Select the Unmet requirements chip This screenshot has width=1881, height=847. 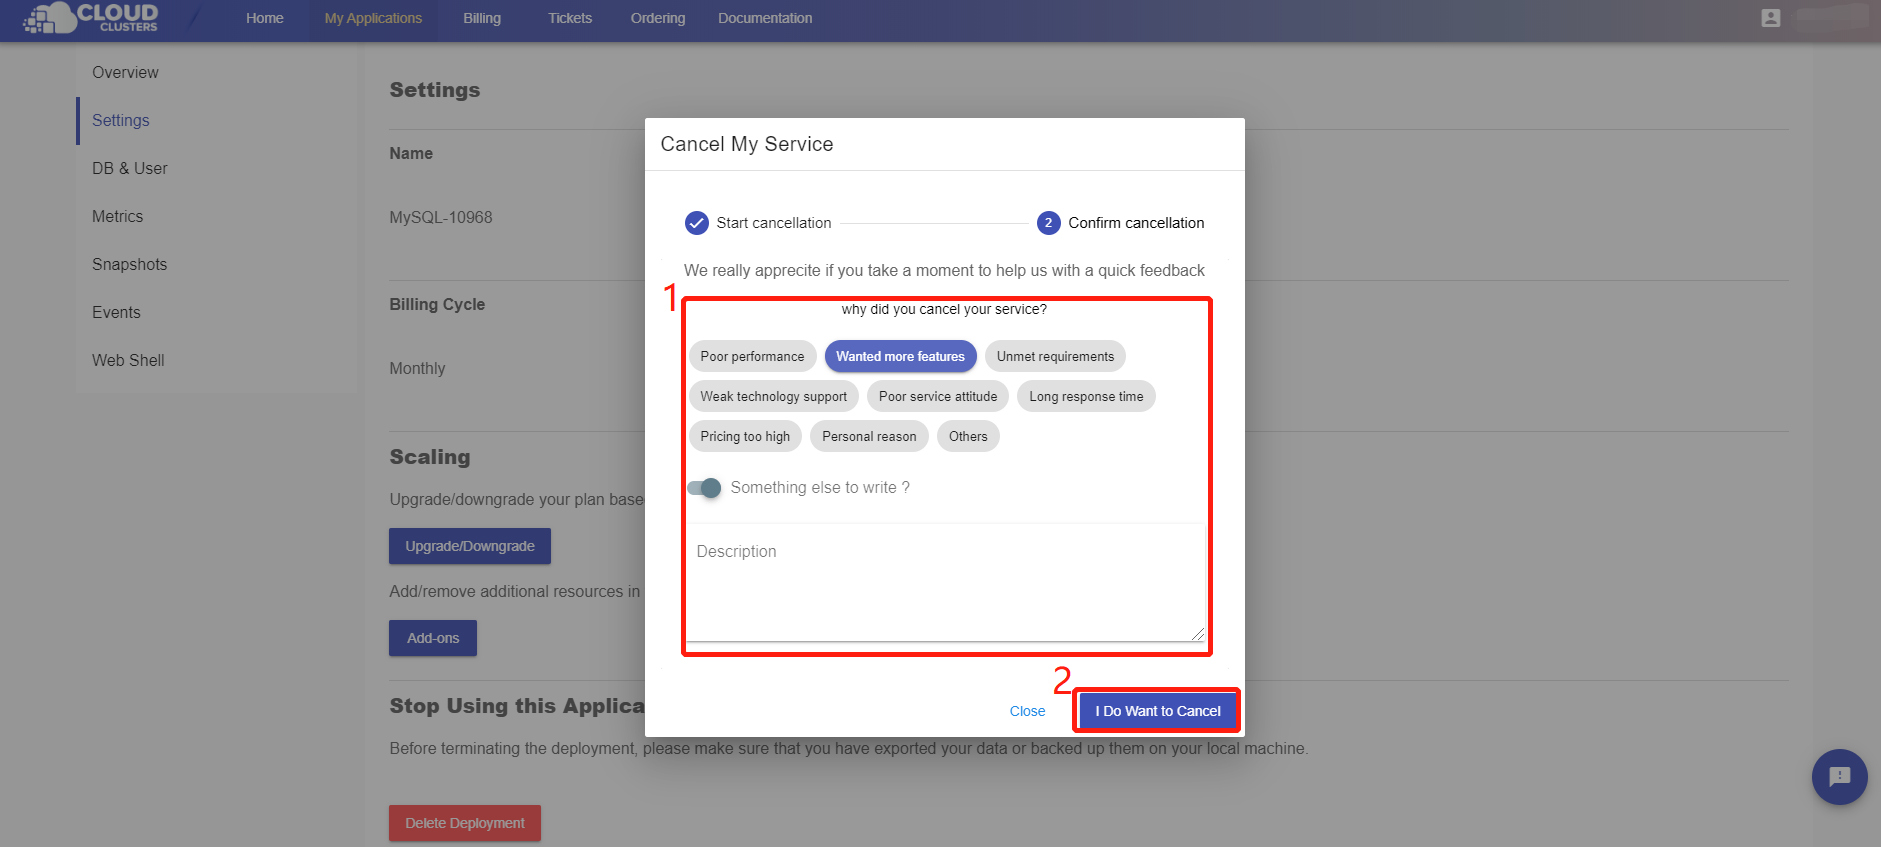(x=1055, y=356)
